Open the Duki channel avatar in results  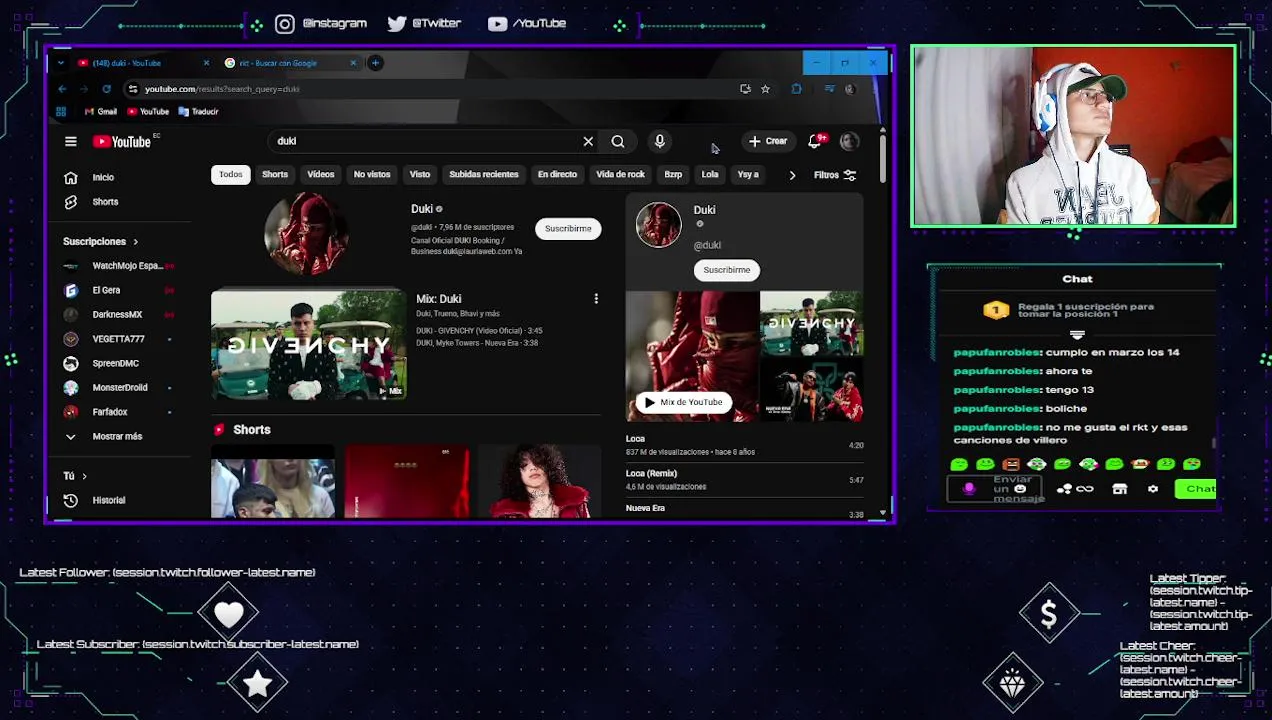click(307, 234)
